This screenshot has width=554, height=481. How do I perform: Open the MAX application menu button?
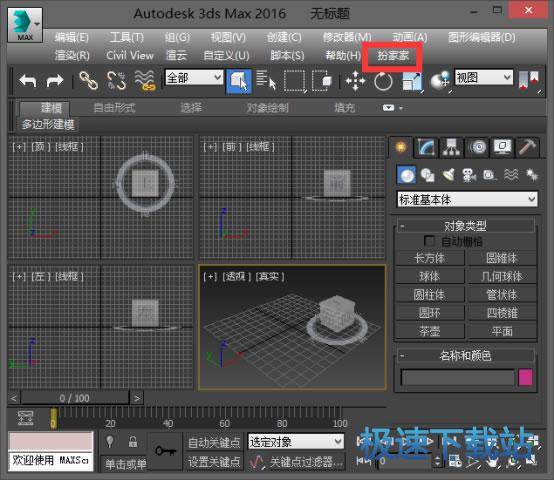tap(25, 25)
